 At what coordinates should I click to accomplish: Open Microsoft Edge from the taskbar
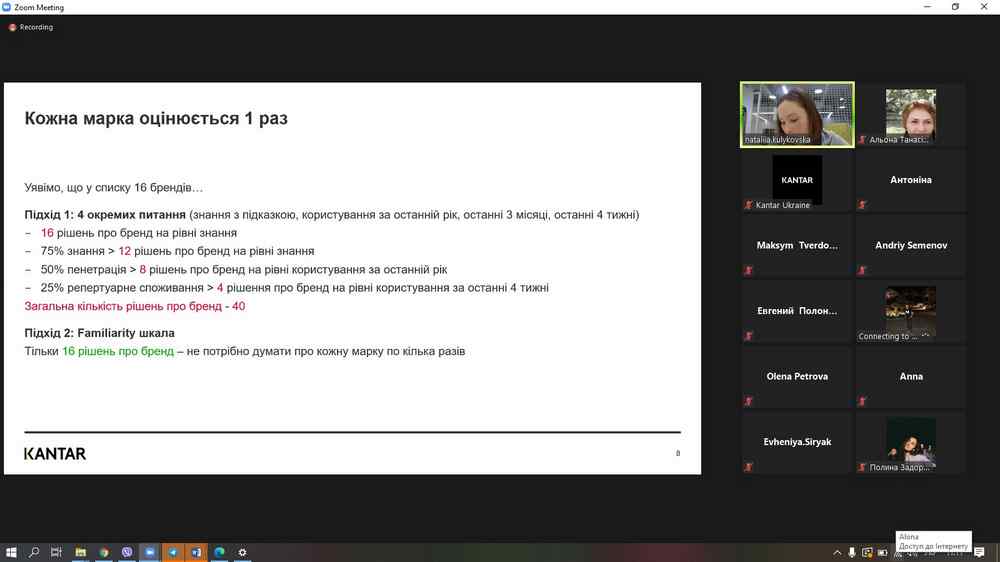pyautogui.click(x=219, y=552)
